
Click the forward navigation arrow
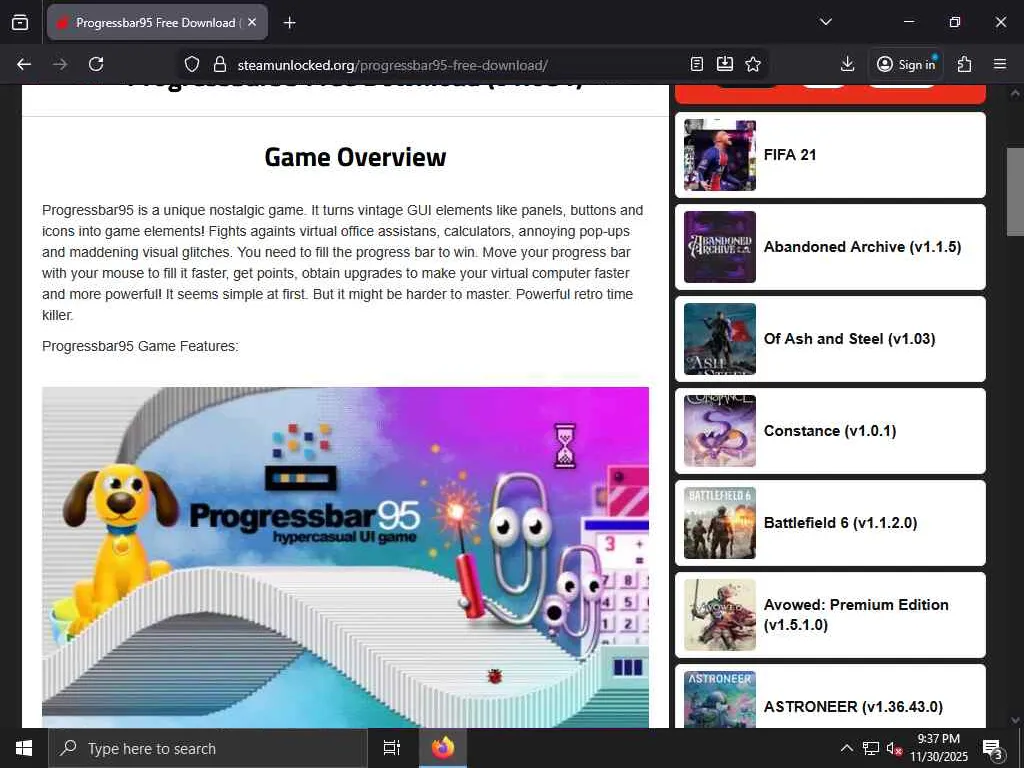[x=60, y=64]
